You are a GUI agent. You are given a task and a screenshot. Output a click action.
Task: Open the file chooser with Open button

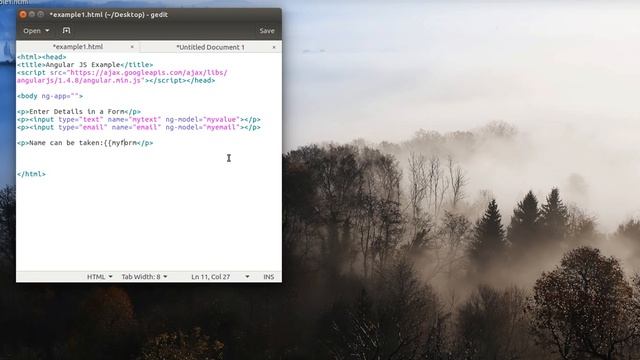[x=31, y=31]
